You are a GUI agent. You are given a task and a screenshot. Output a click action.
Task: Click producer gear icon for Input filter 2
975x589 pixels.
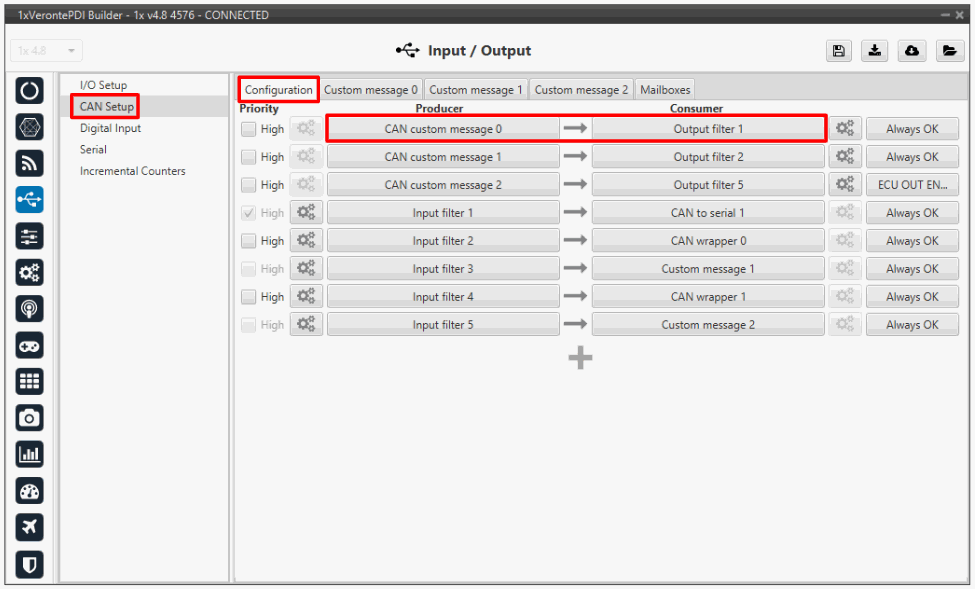(306, 241)
